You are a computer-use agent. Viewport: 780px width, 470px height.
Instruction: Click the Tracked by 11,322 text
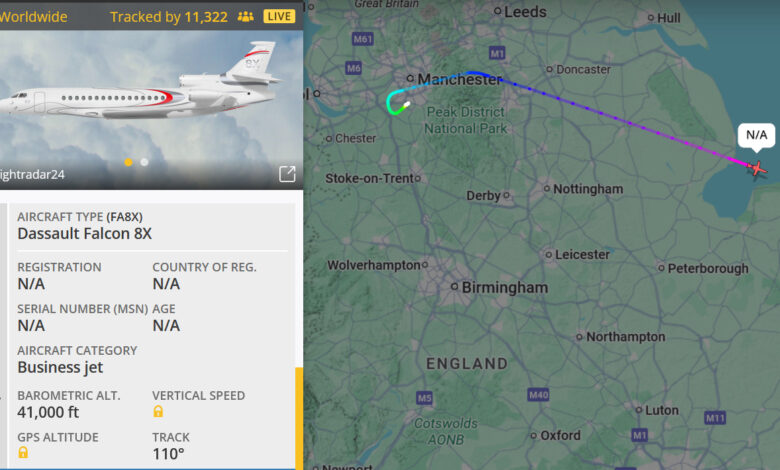click(169, 17)
